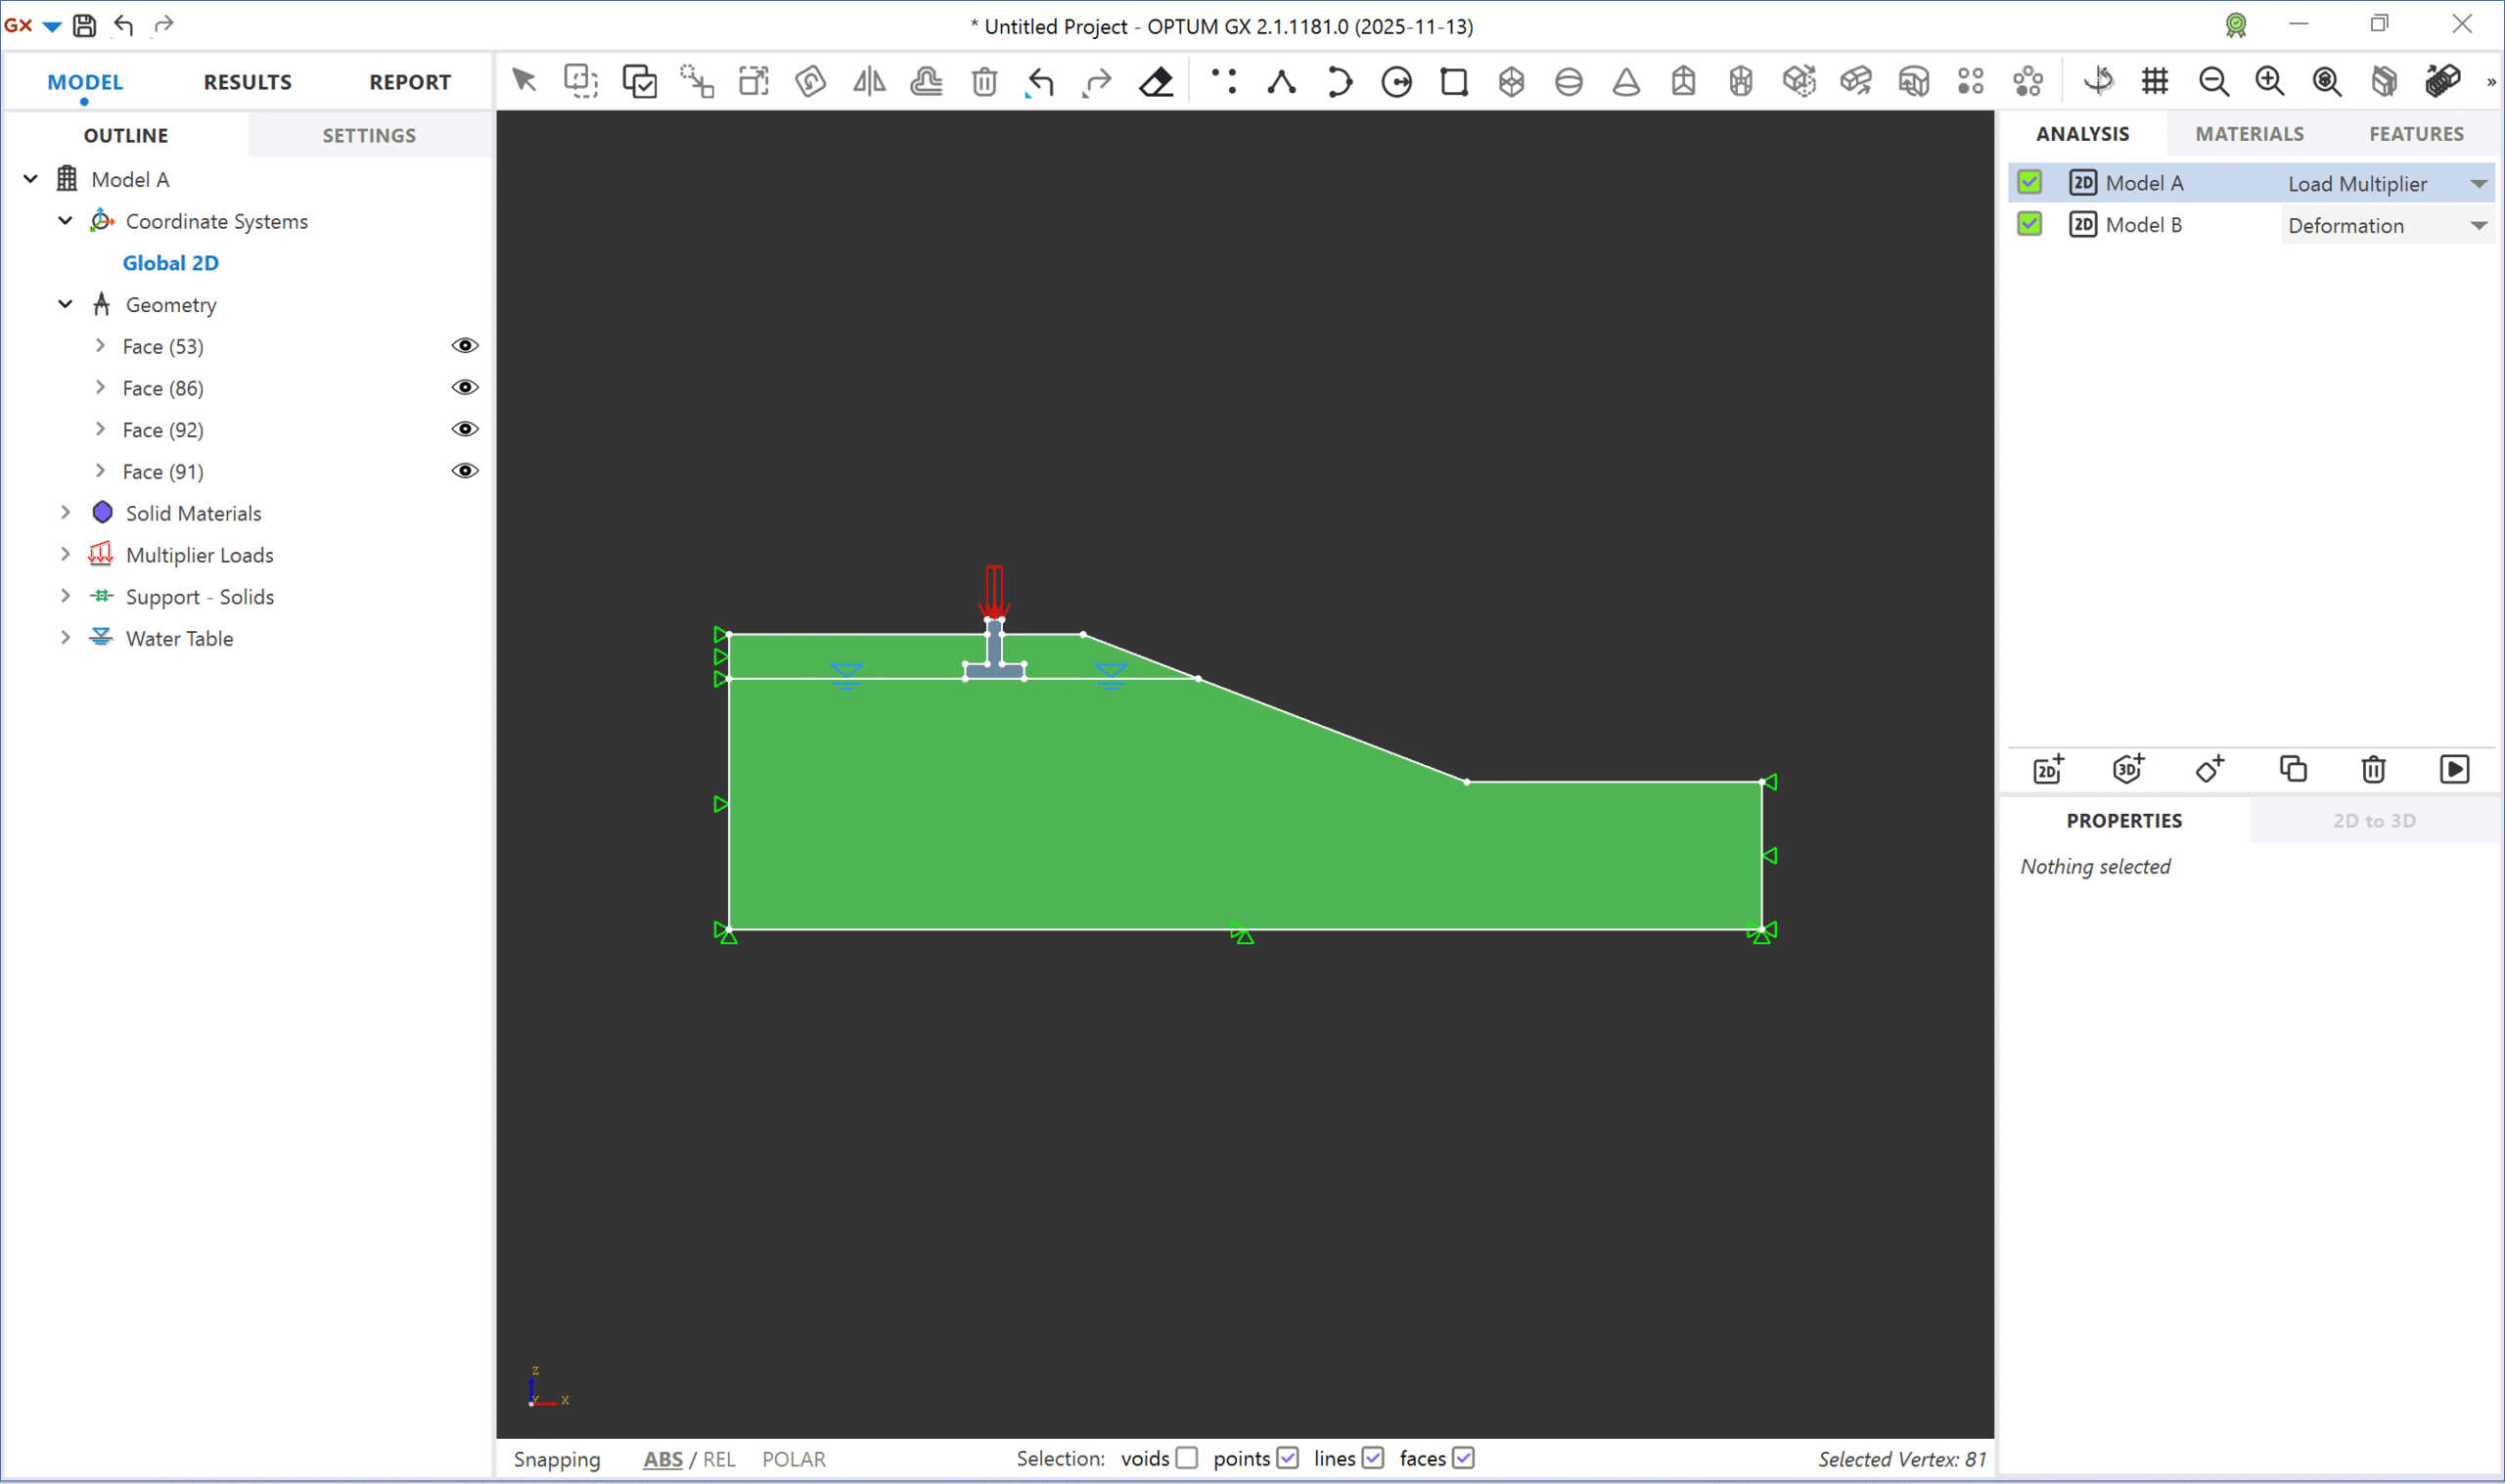Switch coordinate mode to REL

(x=719, y=1459)
